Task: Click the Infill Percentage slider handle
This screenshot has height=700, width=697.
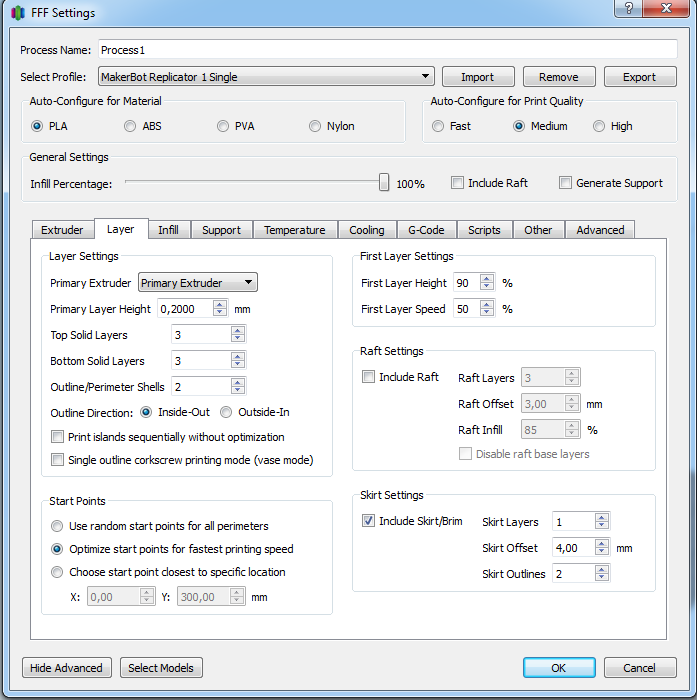Action: click(x=384, y=182)
